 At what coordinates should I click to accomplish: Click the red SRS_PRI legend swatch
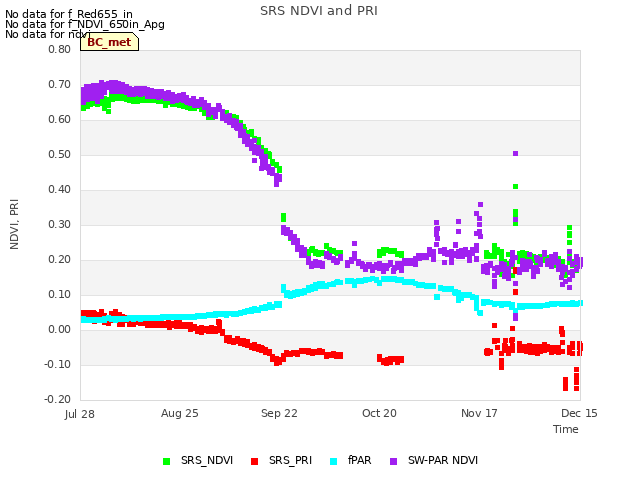pyautogui.click(x=255, y=461)
